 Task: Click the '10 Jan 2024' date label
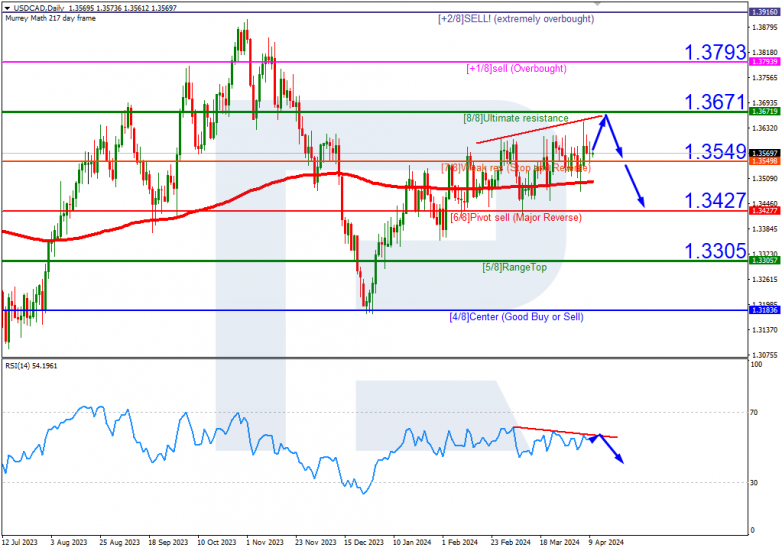click(412, 543)
